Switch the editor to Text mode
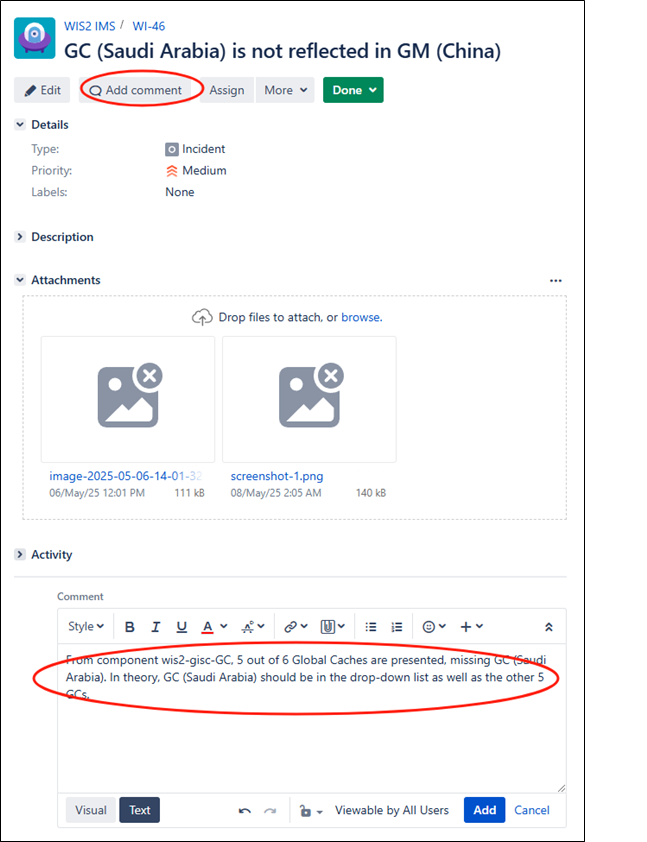The height and width of the screenshot is (842, 647). [140, 810]
